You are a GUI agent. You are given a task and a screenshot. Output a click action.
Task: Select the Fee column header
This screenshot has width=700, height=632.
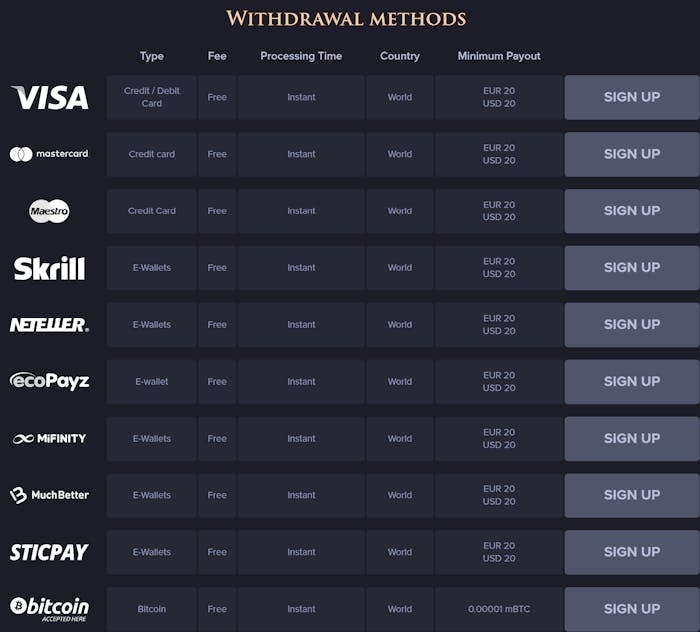click(x=217, y=56)
